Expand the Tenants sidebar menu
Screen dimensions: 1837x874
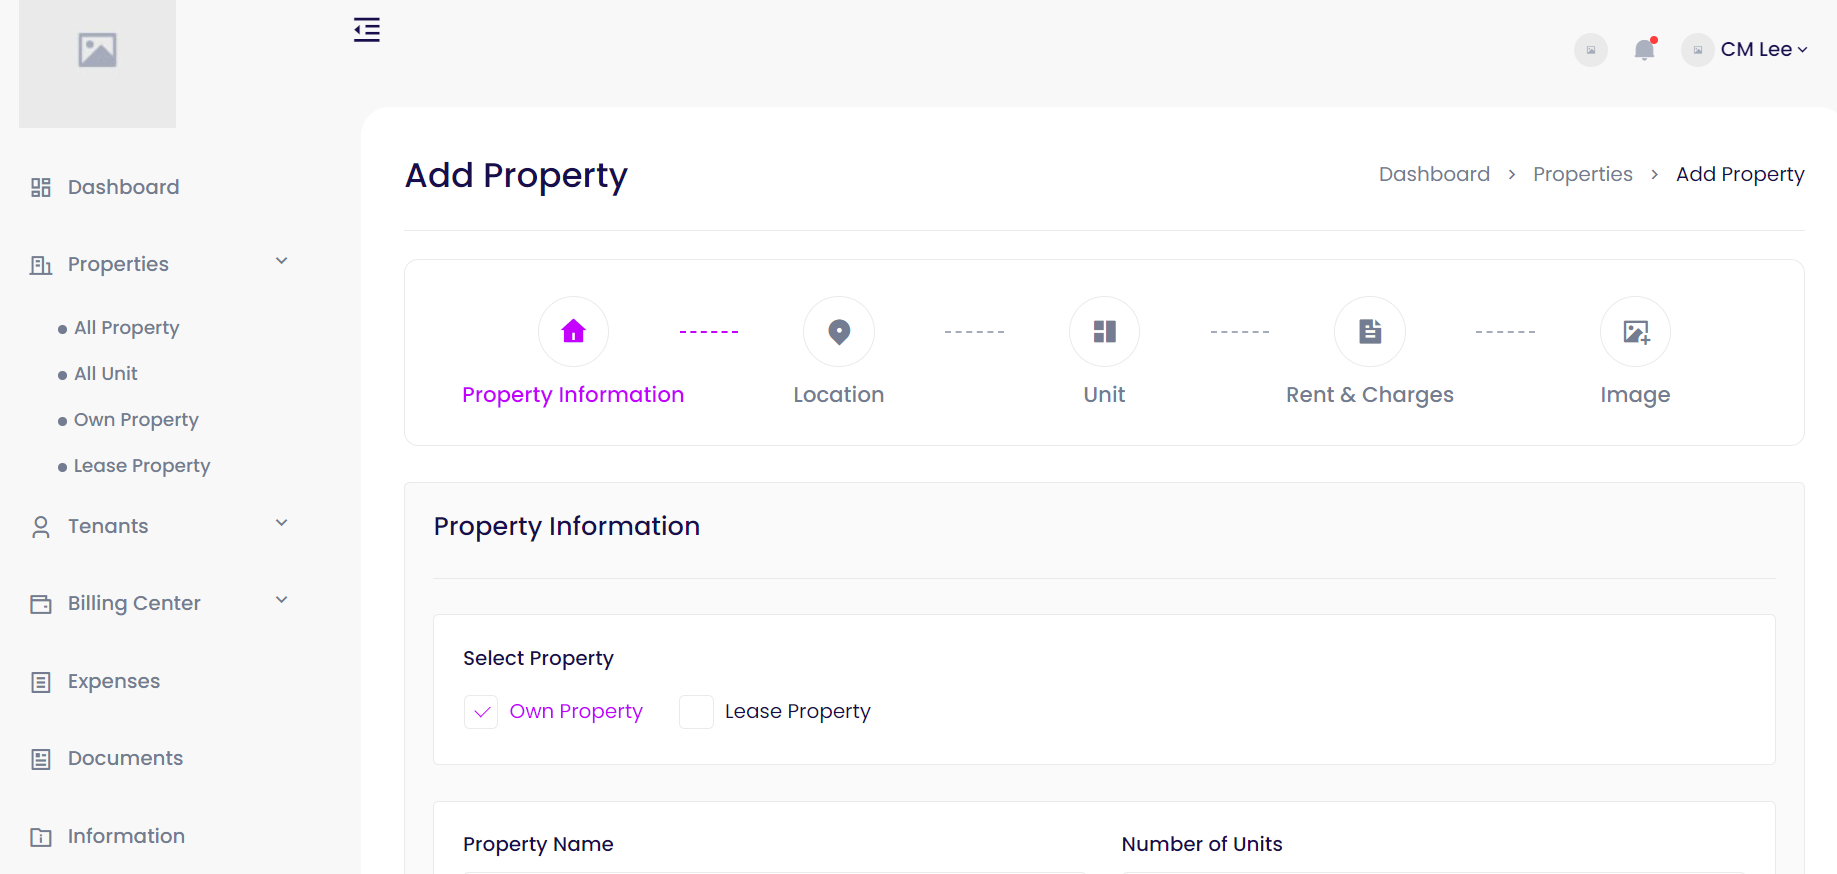tap(281, 524)
